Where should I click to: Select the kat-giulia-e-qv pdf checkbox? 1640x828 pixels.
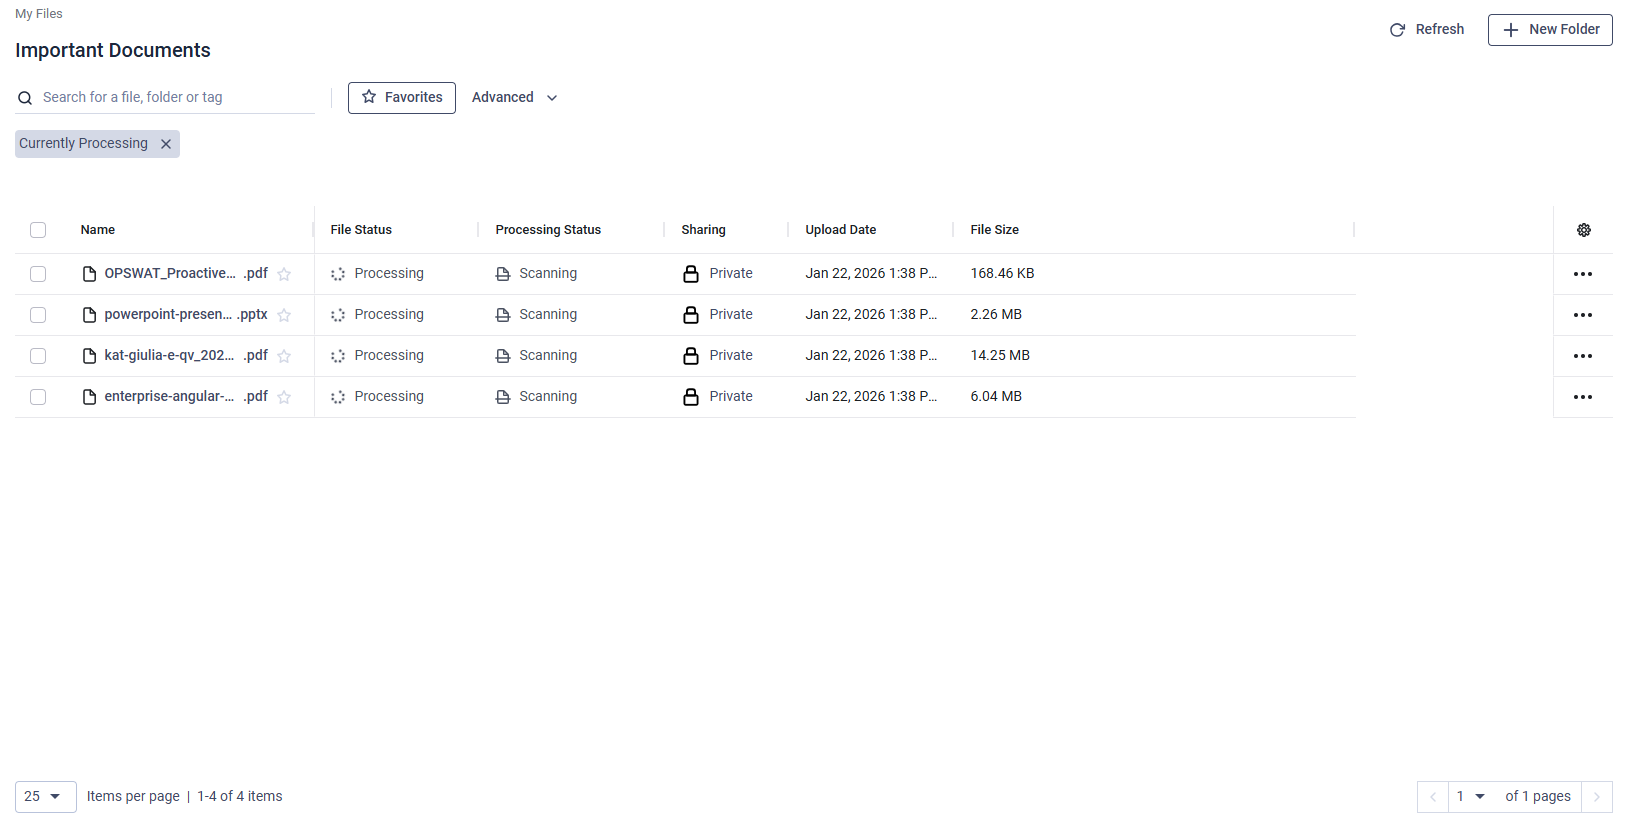tap(38, 356)
